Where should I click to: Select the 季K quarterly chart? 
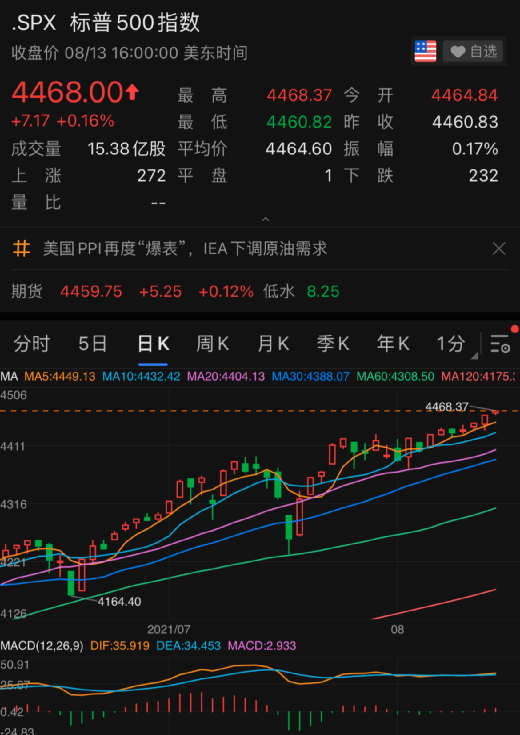pyautogui.click(x=333, y=344)
